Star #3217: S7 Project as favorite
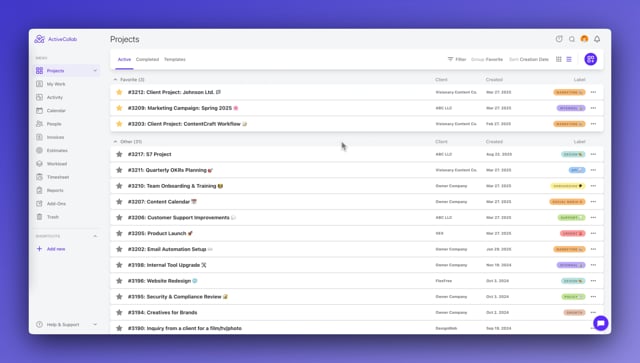 (x=119, y=154)
